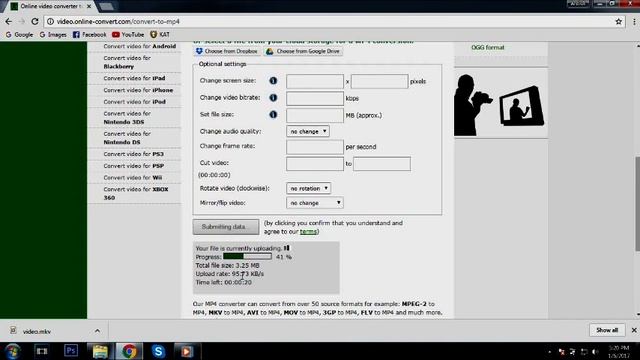Open Convert video for iPod

point(134,102)
